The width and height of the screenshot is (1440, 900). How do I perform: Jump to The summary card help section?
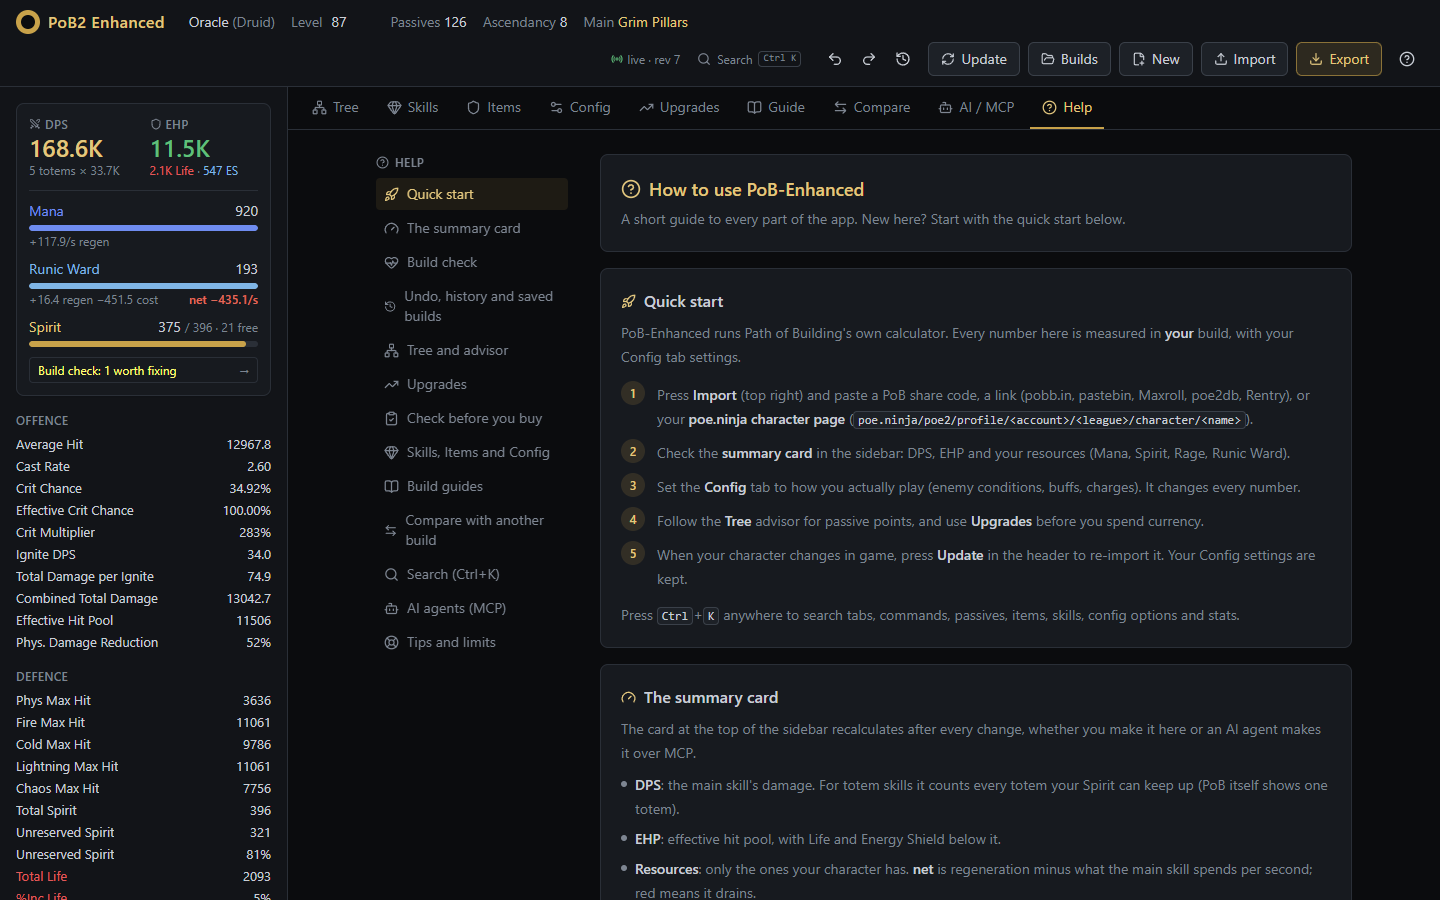click(472, 228)
